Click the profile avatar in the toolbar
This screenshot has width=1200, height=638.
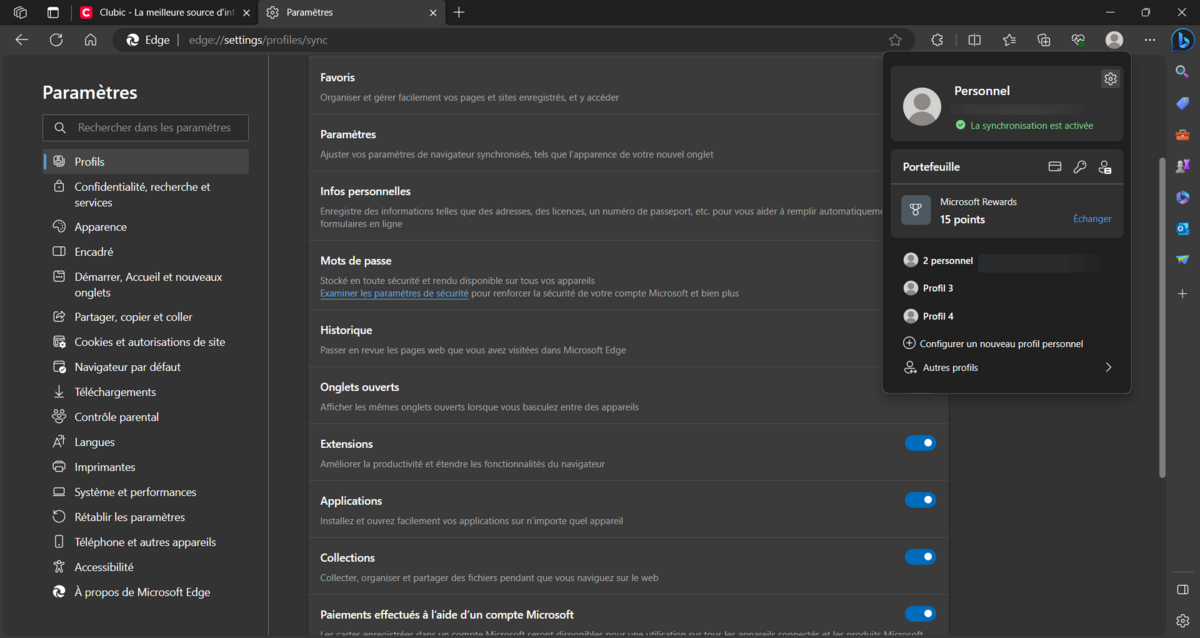coord(1114,40)
